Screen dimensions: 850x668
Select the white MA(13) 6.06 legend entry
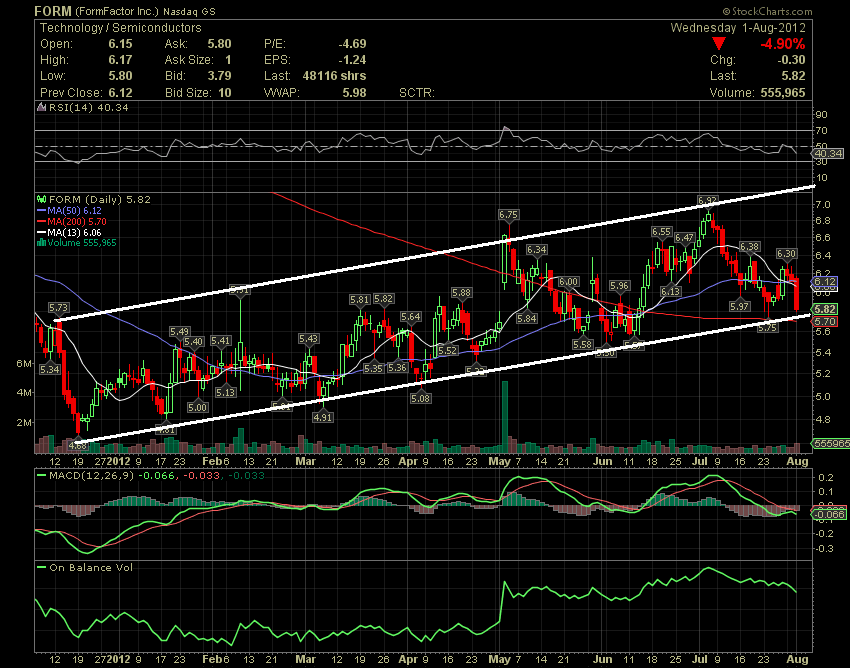tap(69, 232)
